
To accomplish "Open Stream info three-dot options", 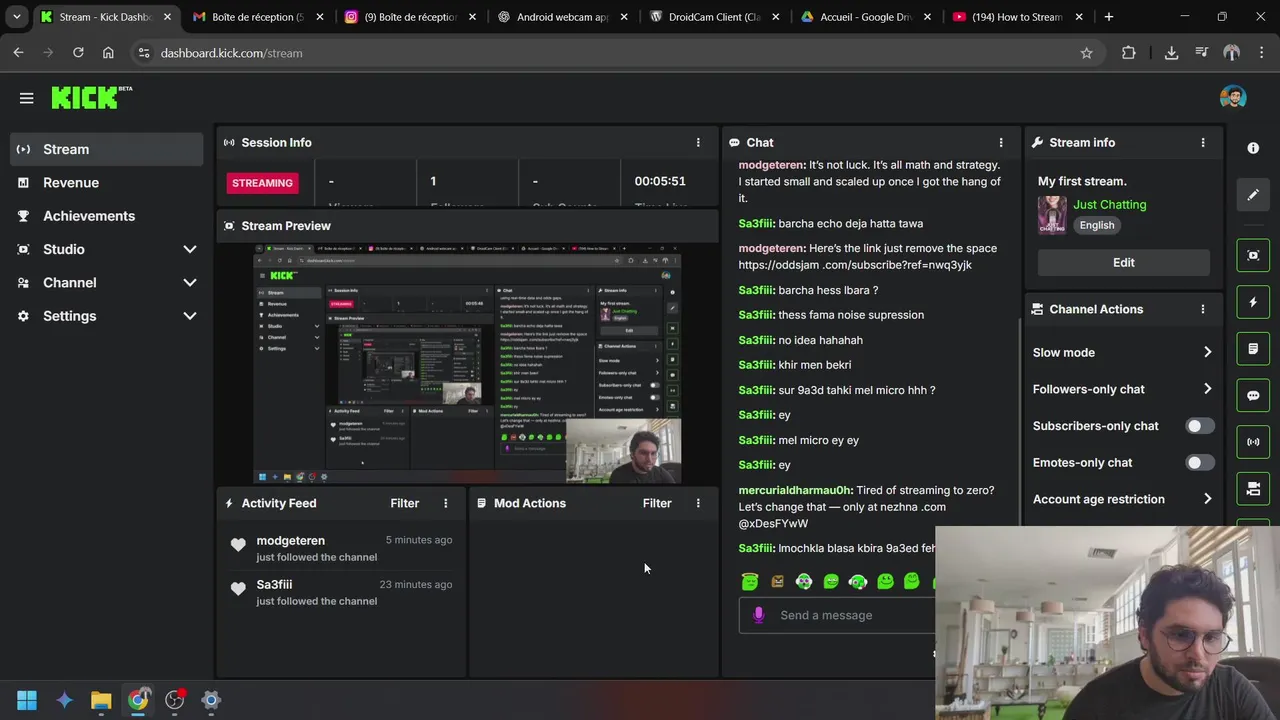I will coord(1202,143).
